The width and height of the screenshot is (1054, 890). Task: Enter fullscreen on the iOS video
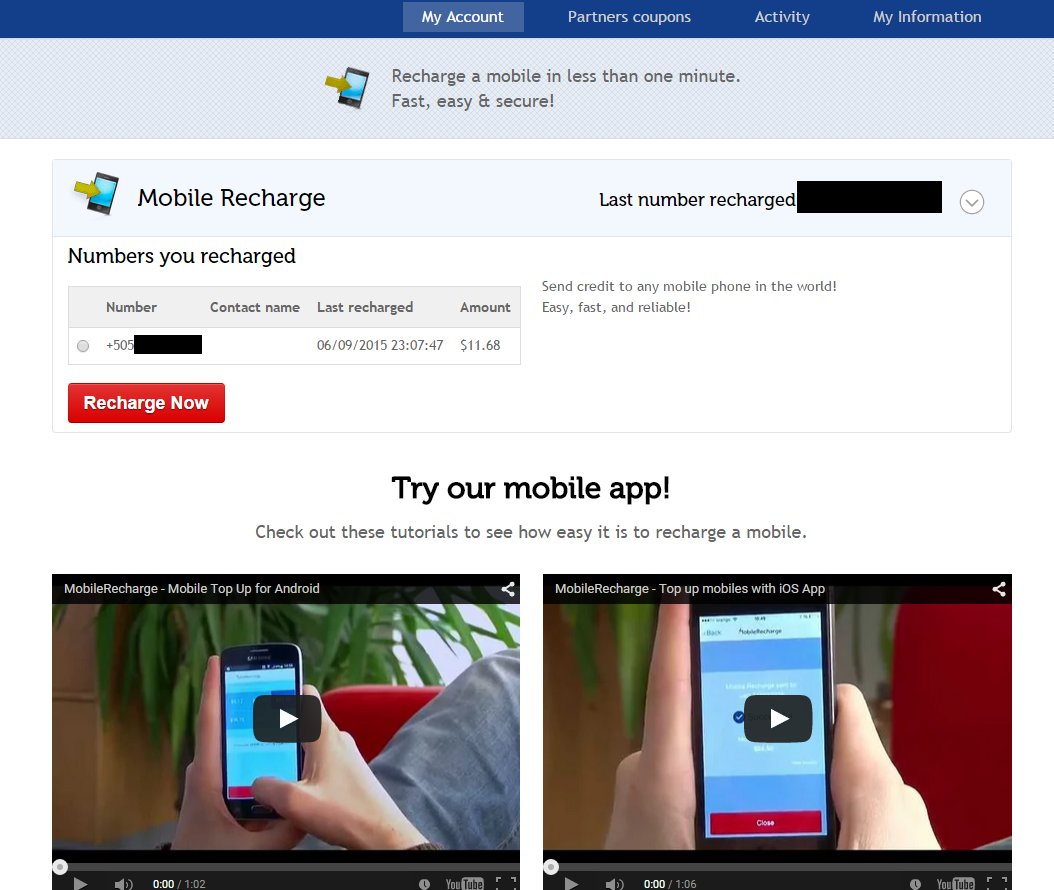tap(998, 883)
